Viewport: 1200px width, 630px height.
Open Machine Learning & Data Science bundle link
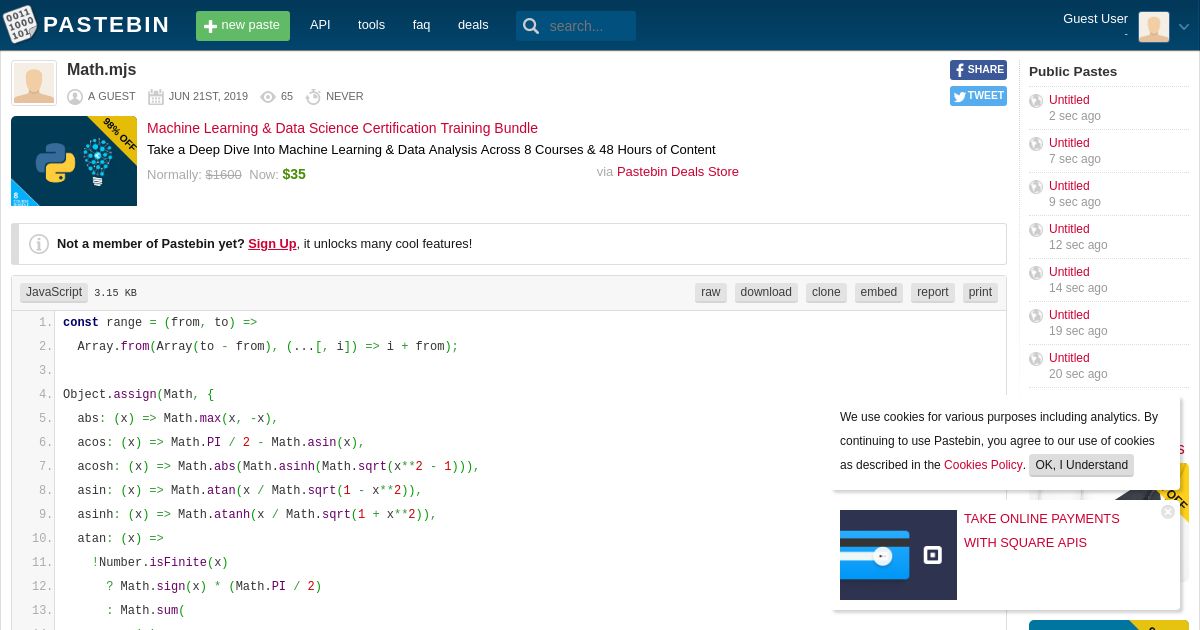tap(342, 128)
